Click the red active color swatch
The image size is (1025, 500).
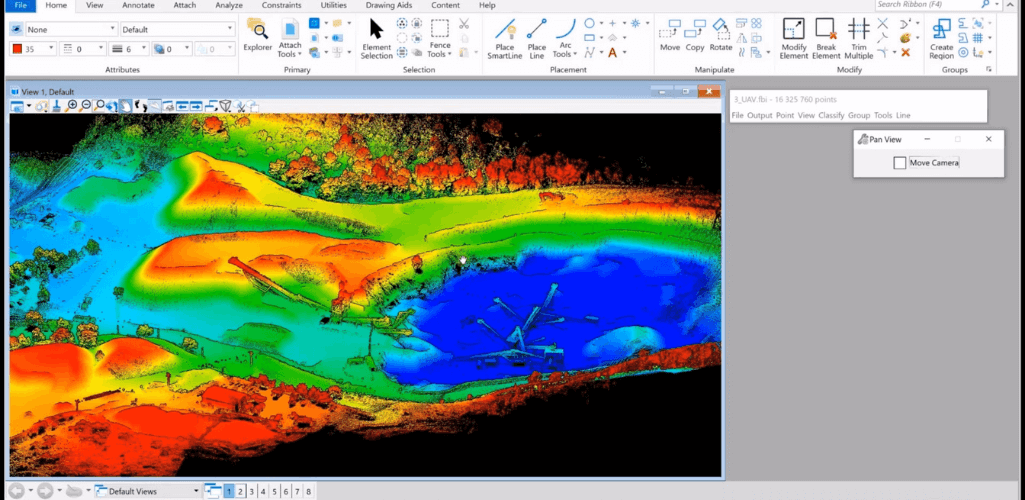(17, 48)
